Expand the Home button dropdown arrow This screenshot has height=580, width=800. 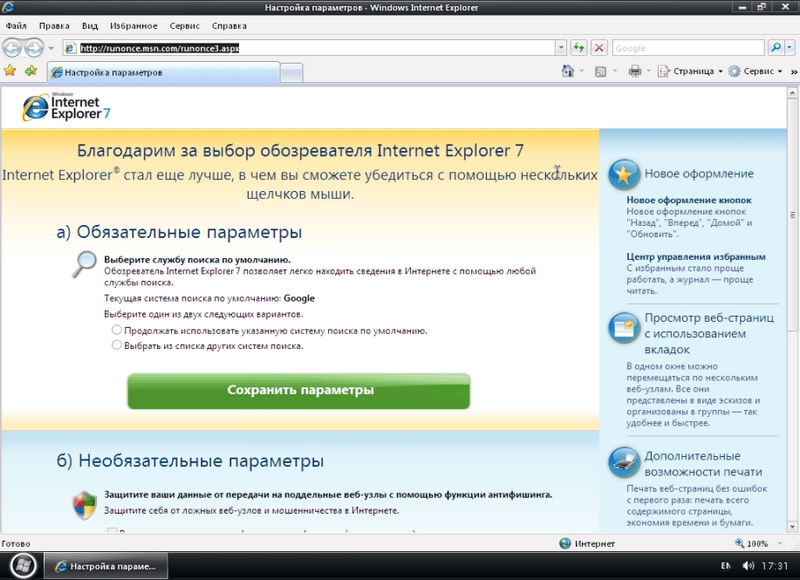(581, 71)
